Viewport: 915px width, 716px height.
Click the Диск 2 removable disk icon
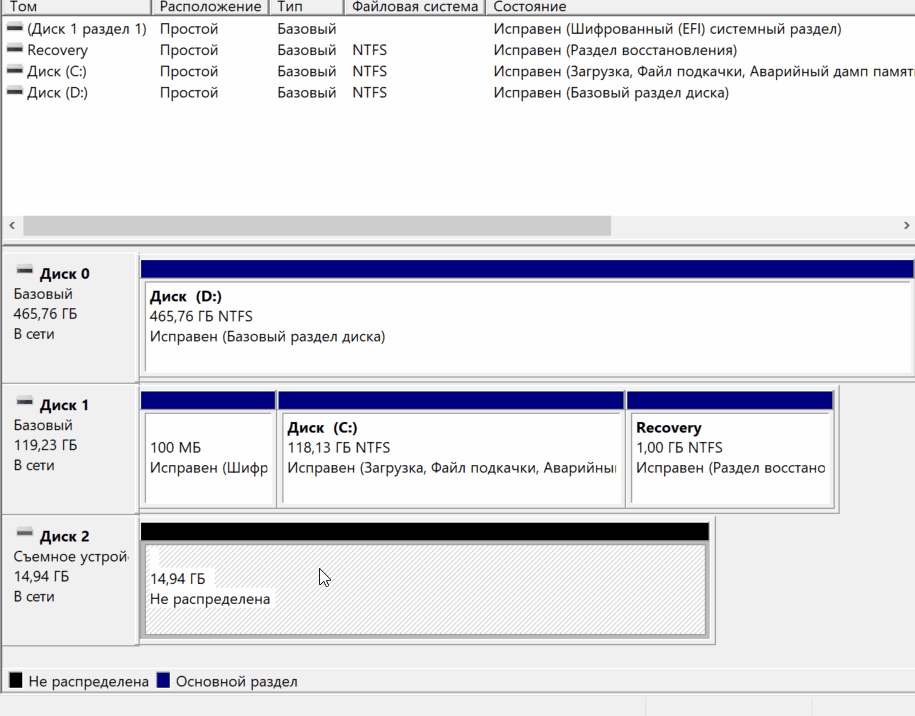(25, 536)
